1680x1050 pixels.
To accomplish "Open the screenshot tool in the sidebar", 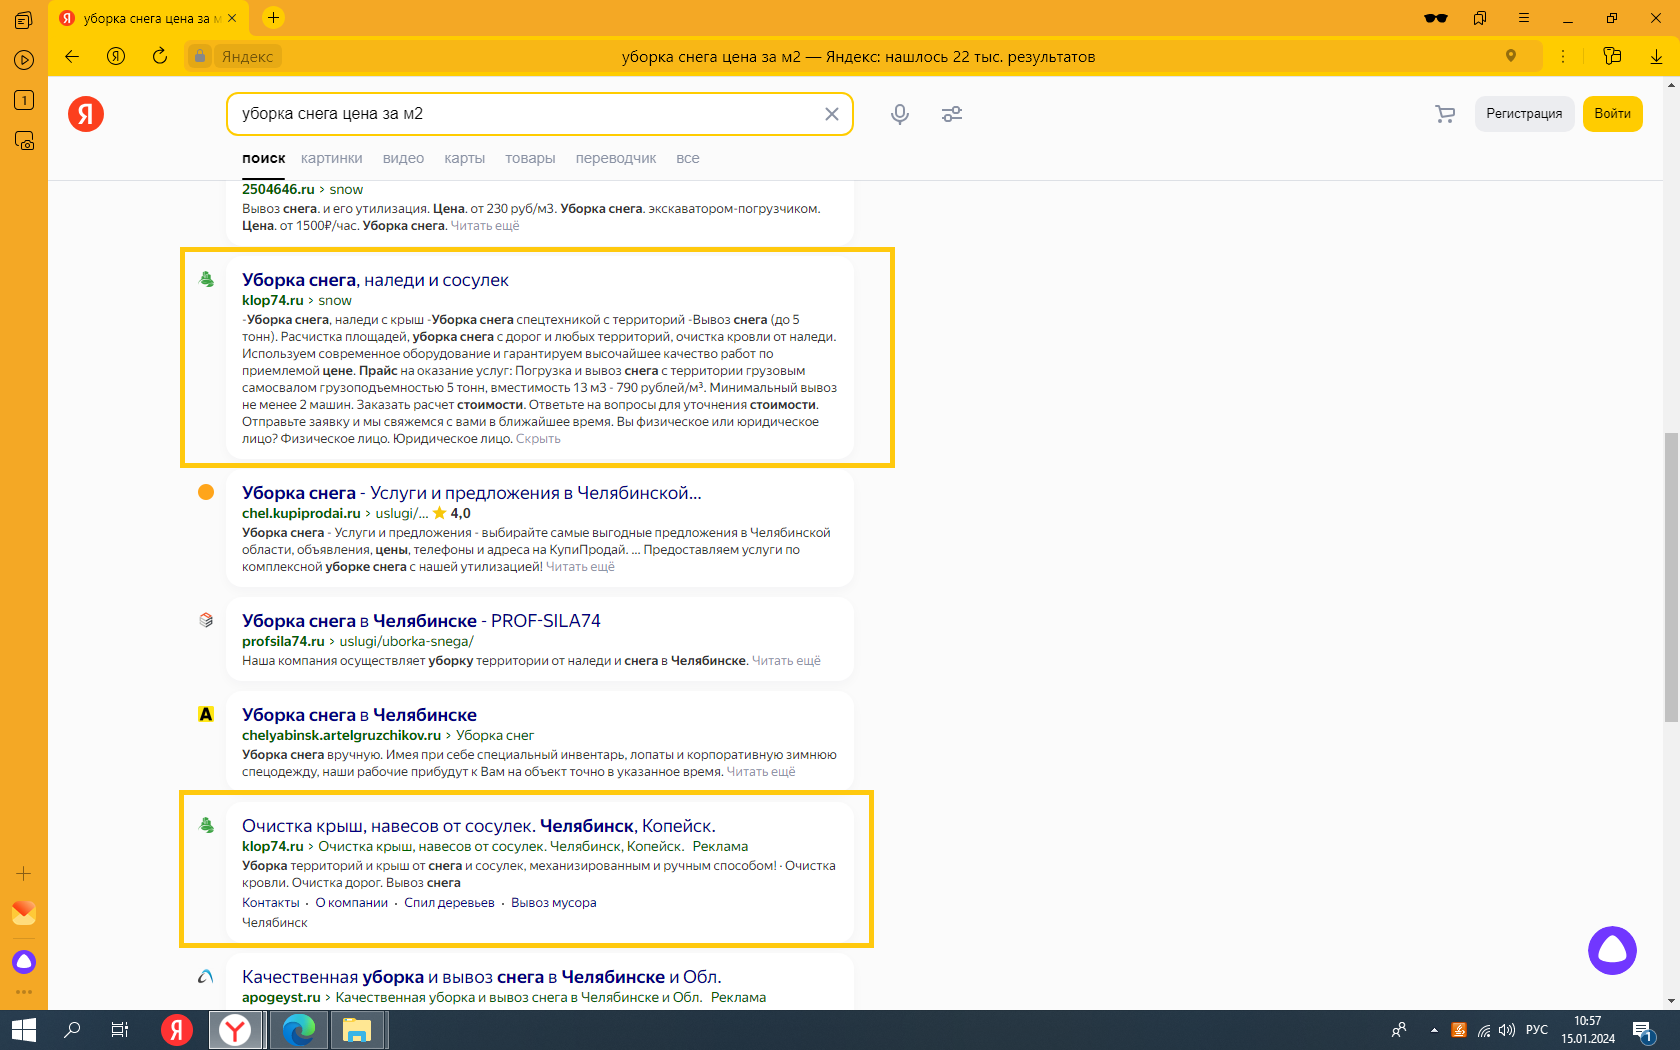I will (x=24, y=141).
